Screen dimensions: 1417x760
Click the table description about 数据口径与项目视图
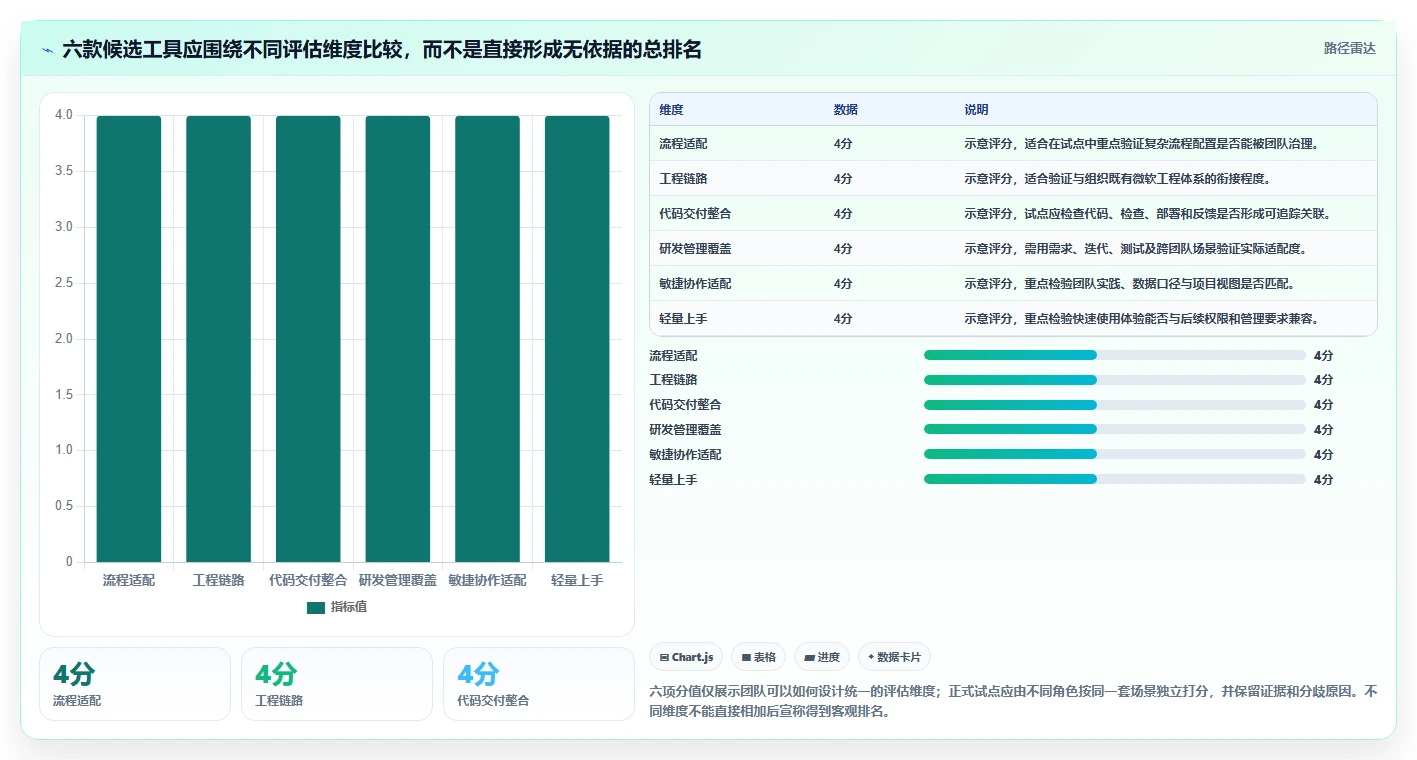coord(1129,284)
